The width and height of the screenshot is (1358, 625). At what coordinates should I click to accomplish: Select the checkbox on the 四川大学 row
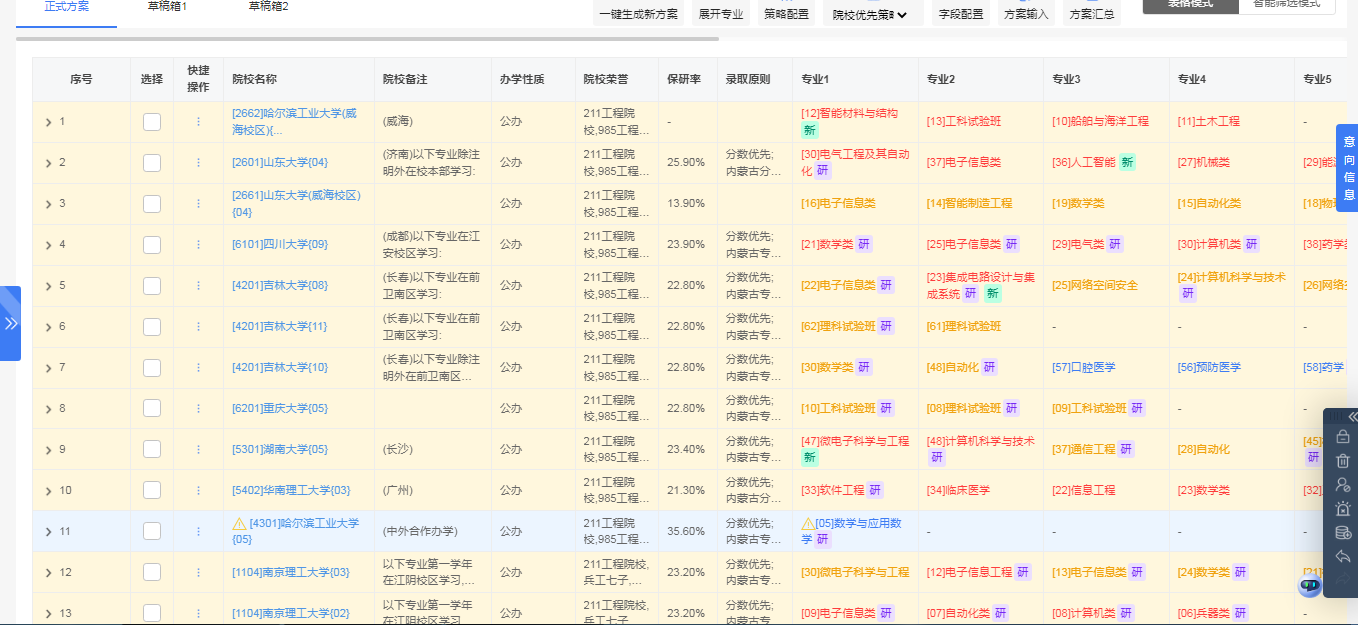pyautogui.click(x=151, y=243)
